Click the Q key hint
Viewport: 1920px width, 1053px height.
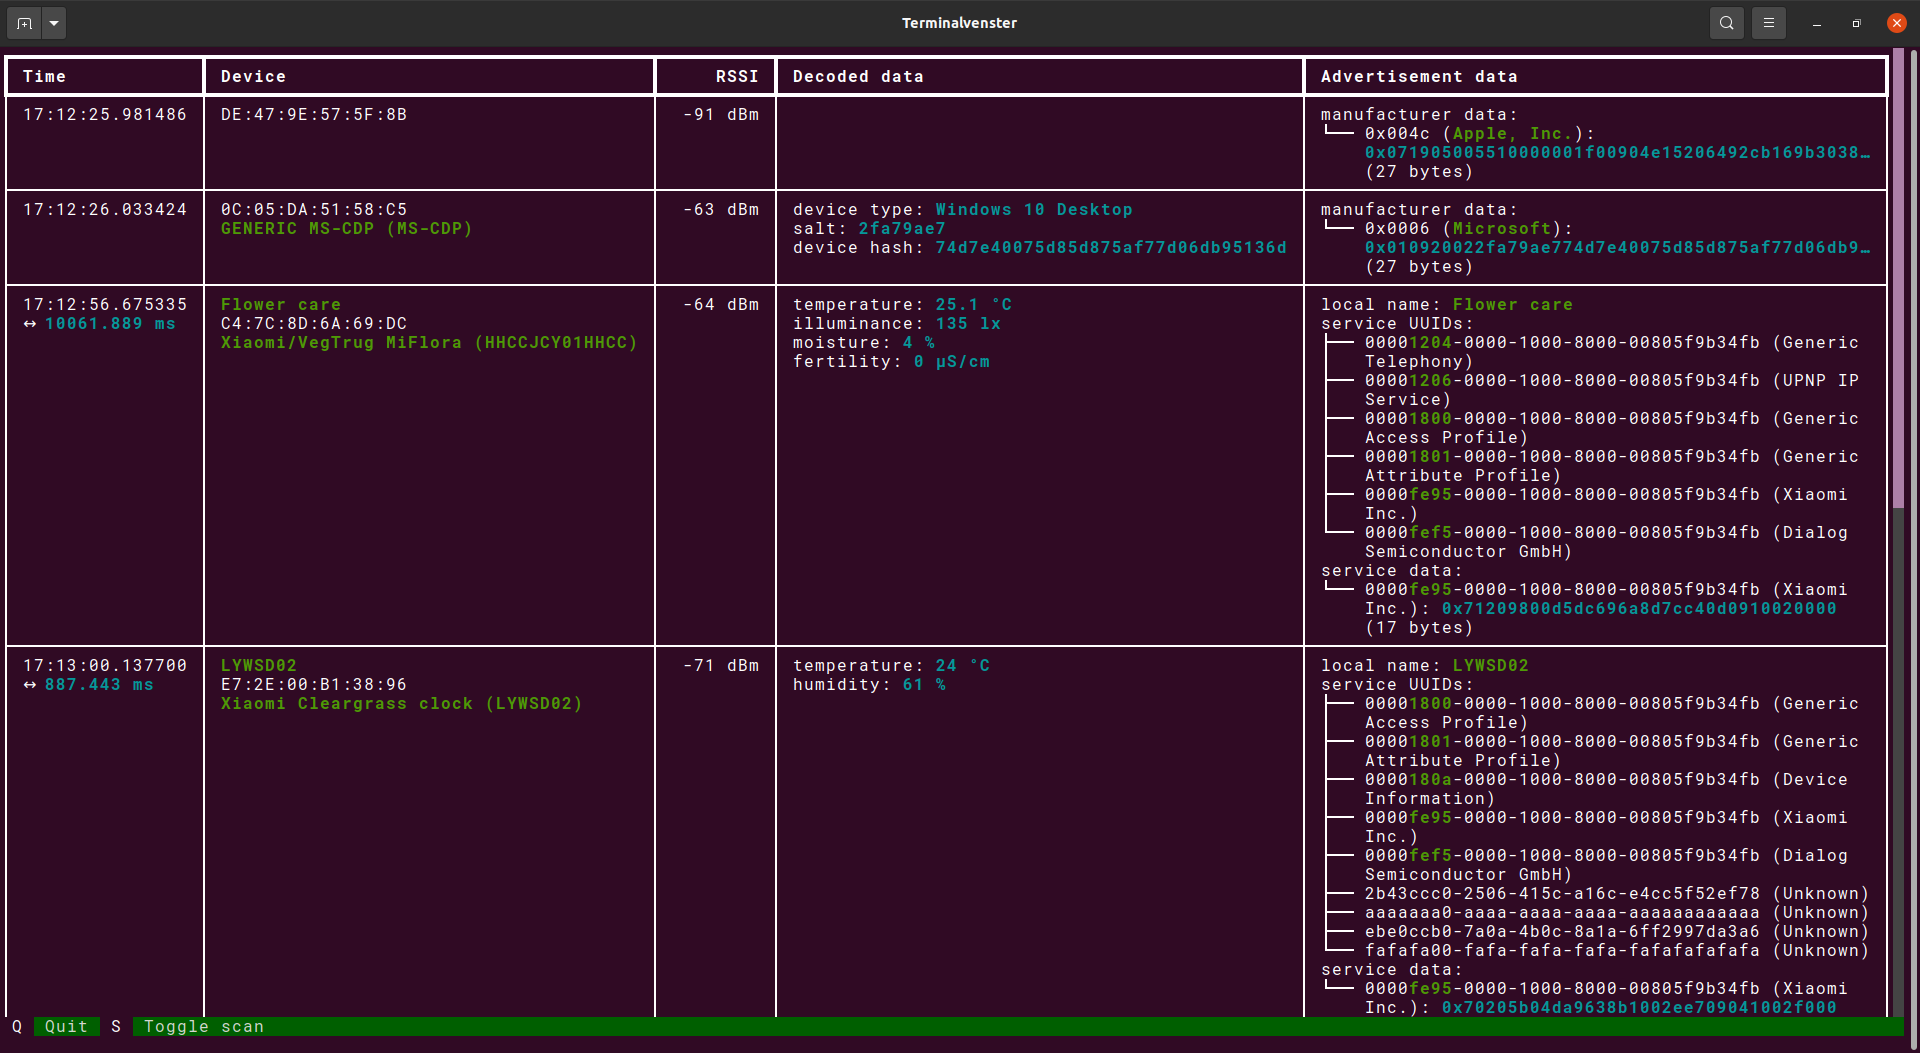coord(17,1027)
